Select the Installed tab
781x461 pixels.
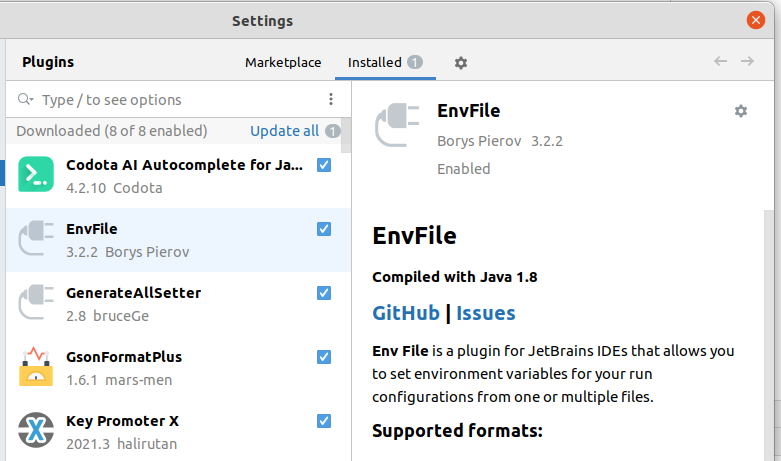(x=375, y=62)
